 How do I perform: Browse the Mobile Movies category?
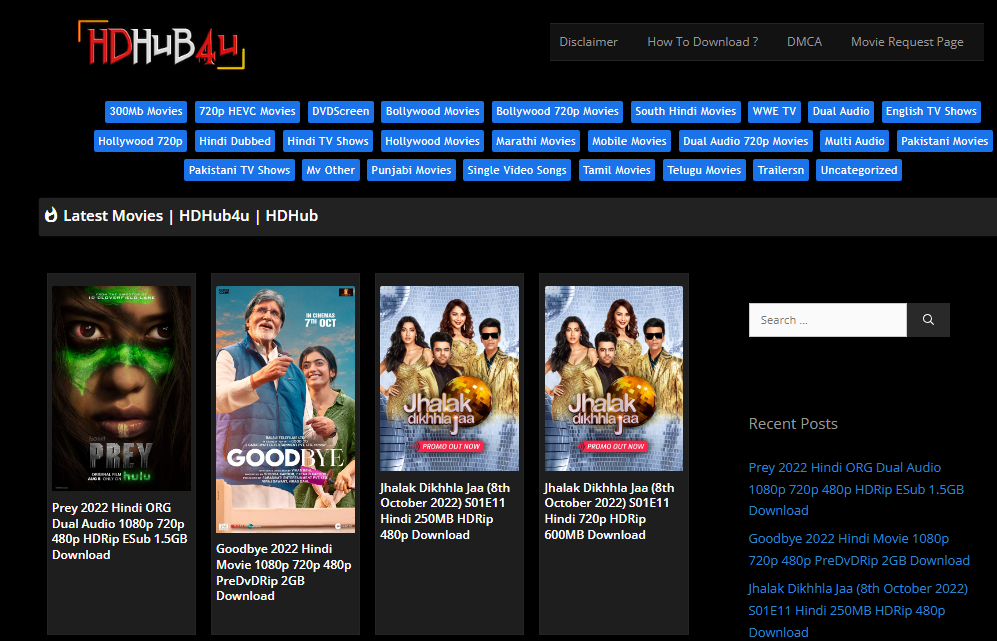[629, 141]
